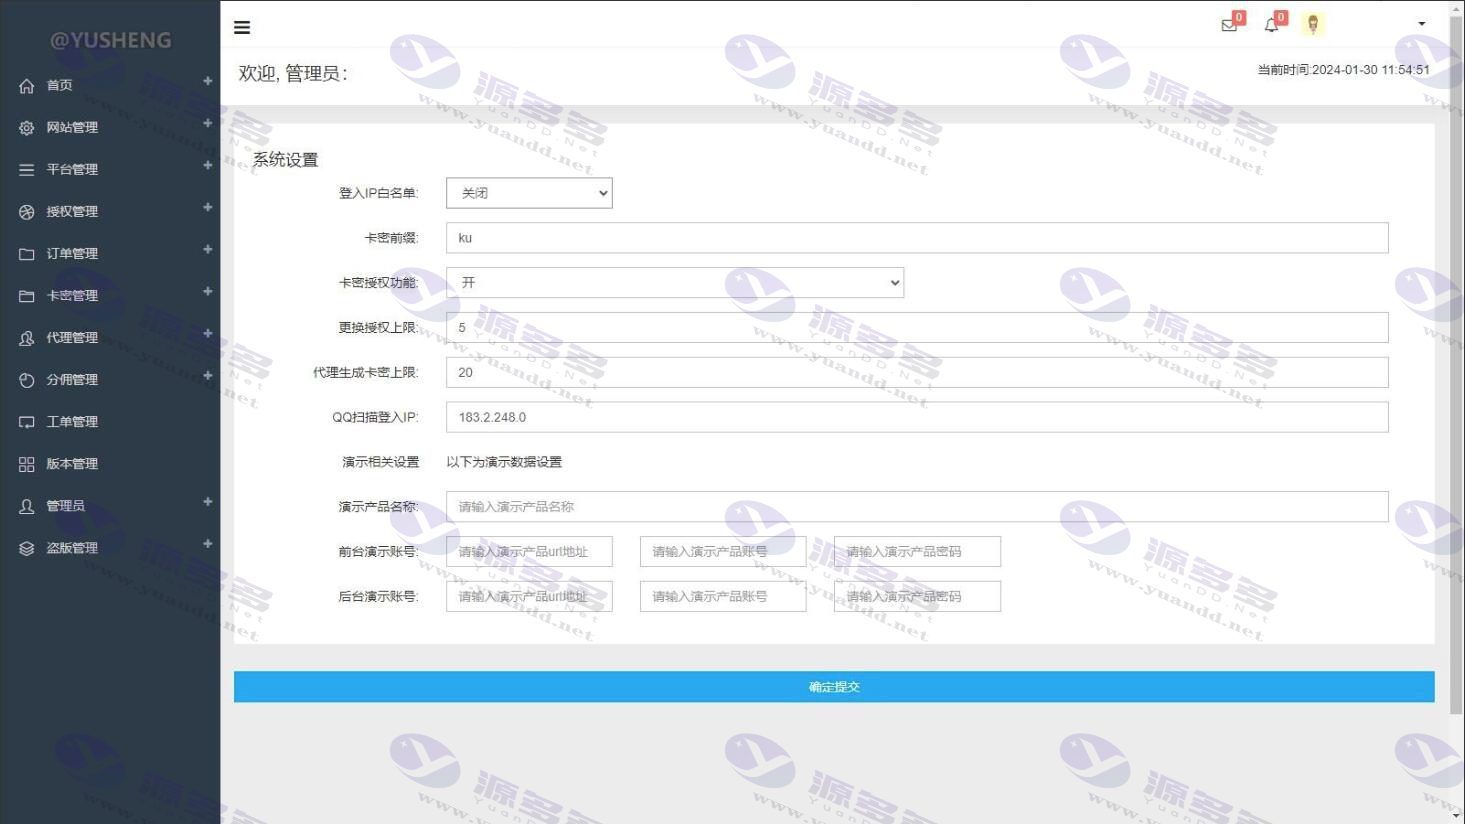Expand 授权管理 with its plus sign
The image size is (1465, 824).
207,207
